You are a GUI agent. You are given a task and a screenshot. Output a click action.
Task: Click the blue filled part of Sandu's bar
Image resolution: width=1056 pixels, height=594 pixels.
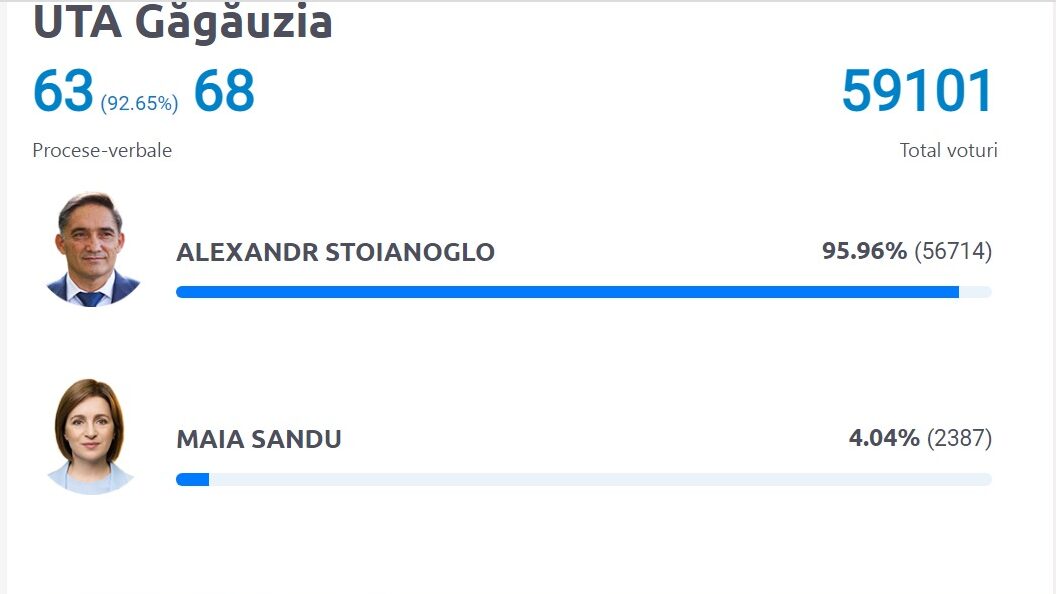click(192, 480)
